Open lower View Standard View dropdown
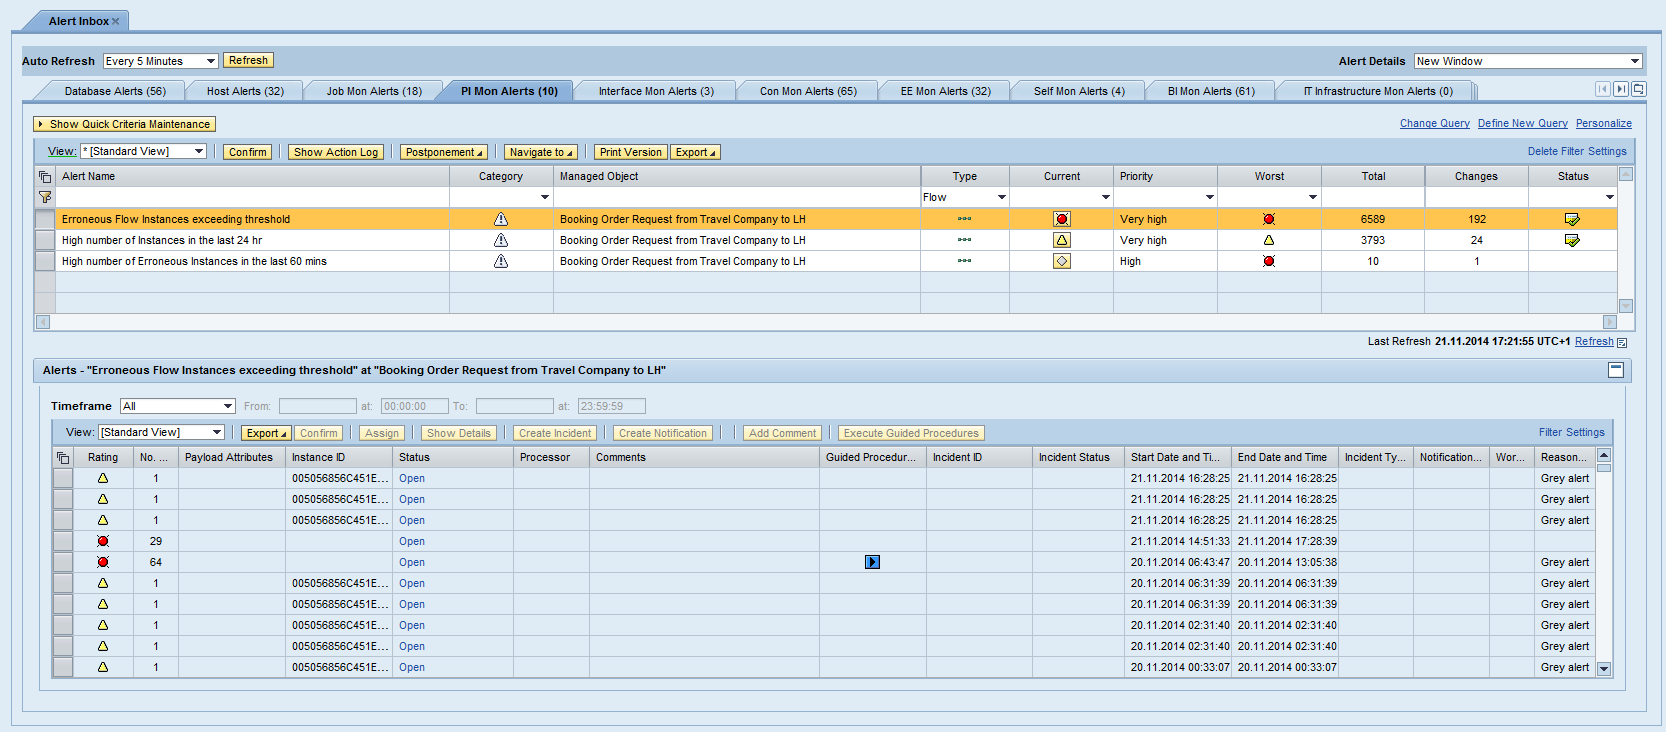The width and height of the screenshot is (1666, 732). pyautogui.click(x=217, y=432)
